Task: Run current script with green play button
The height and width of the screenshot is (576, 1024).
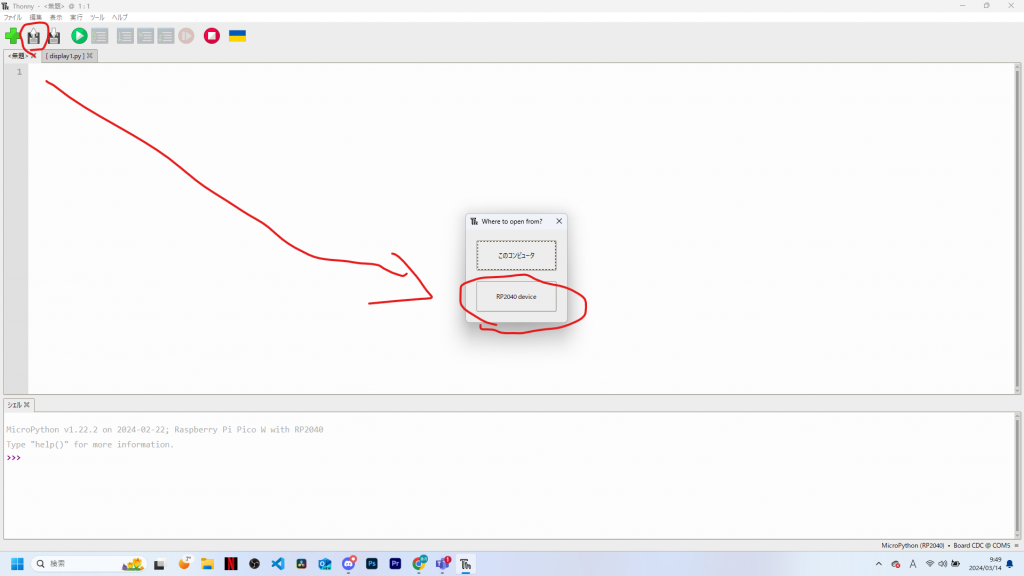Action: pos(79,36)
